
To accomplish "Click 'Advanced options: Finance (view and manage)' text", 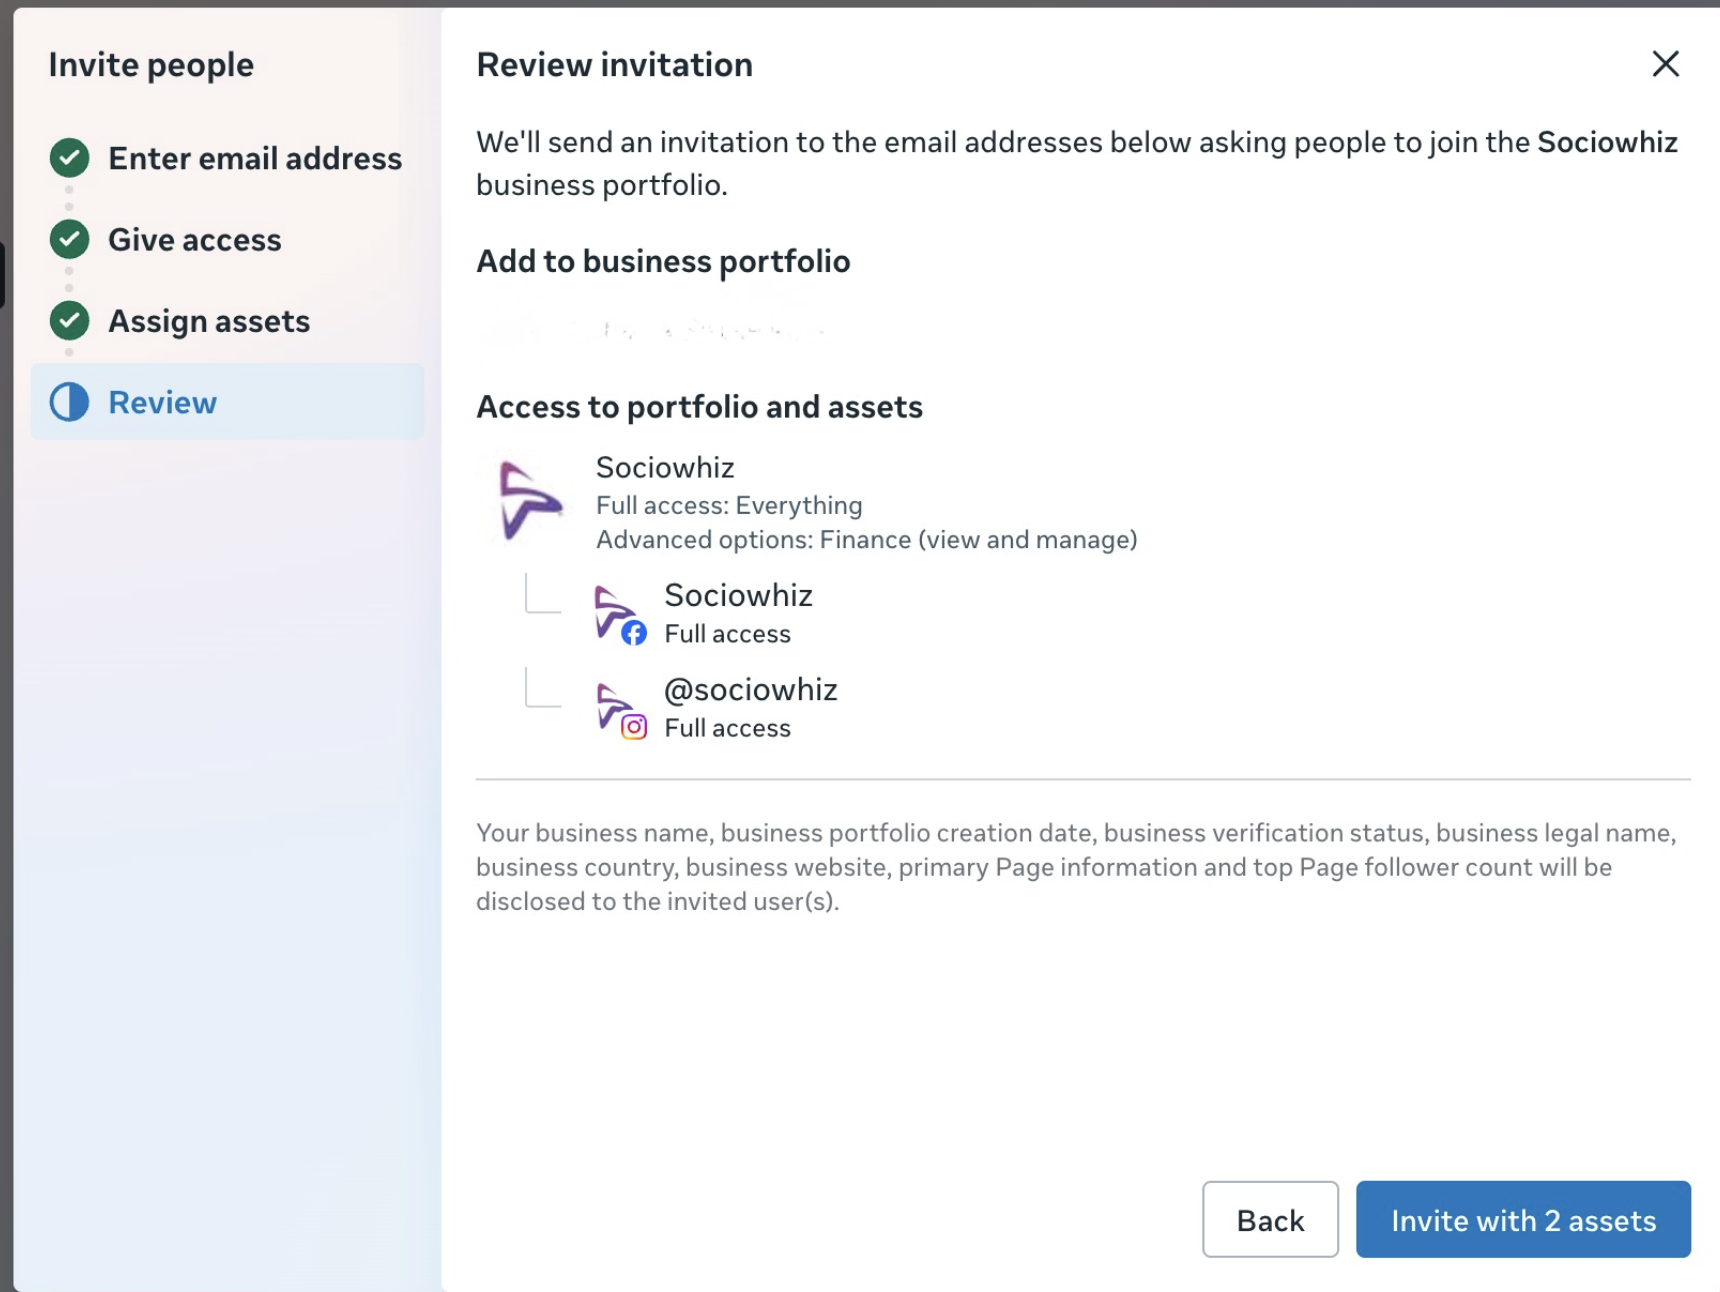I will point(867,539).
